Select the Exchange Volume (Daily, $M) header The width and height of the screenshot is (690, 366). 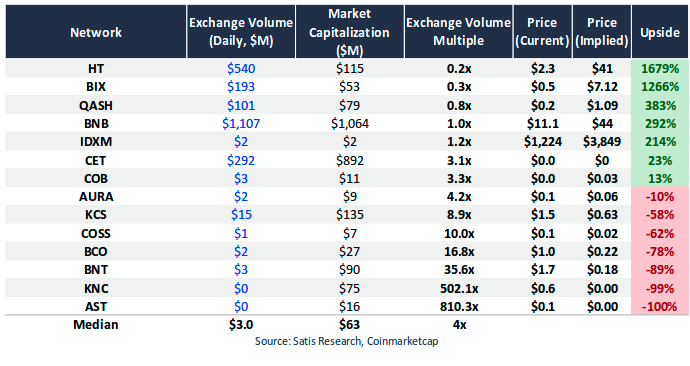pos(241,32)
